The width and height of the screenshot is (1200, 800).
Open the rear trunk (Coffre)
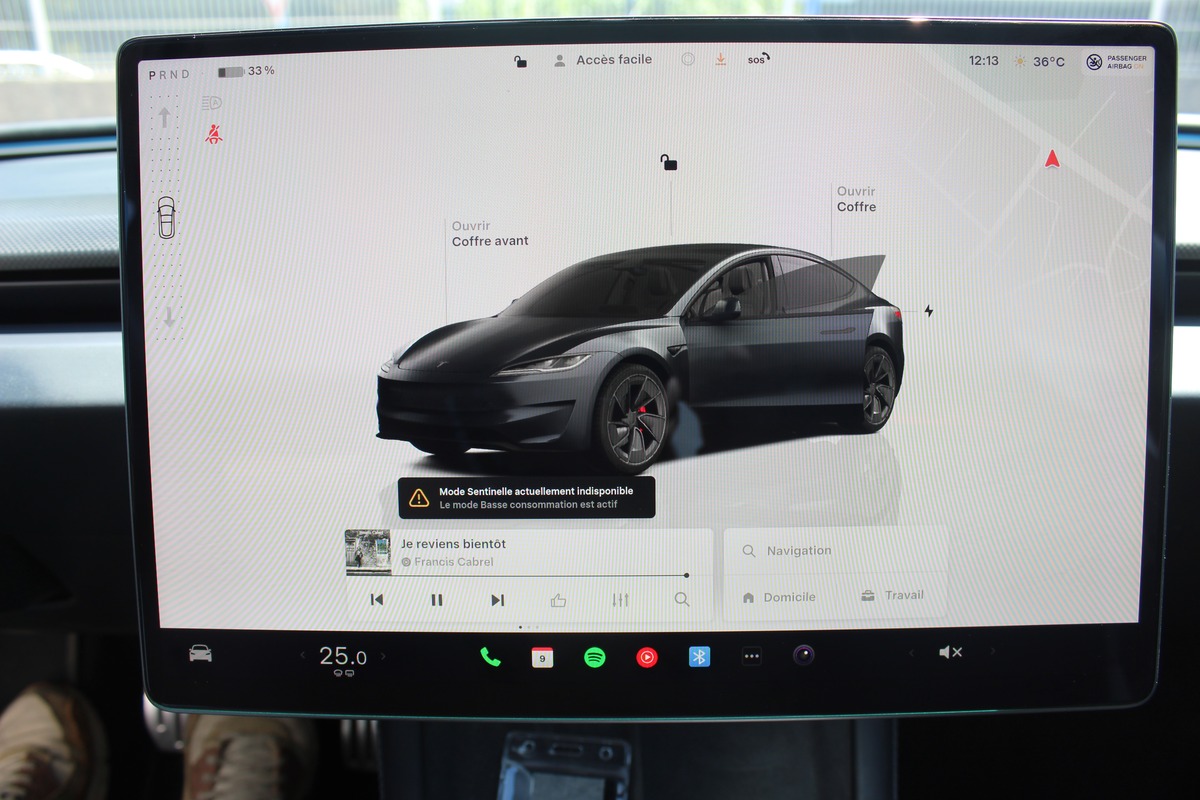(x=856, y=199)
